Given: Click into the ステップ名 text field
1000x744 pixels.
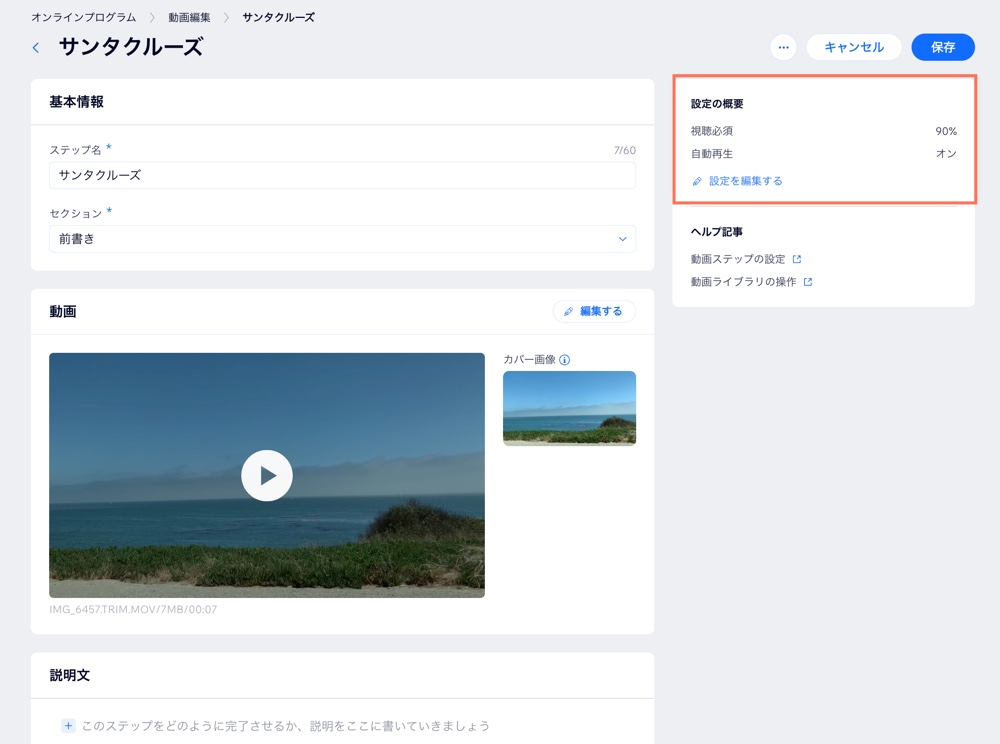Looking at the screenshot, I should [342, 175].
